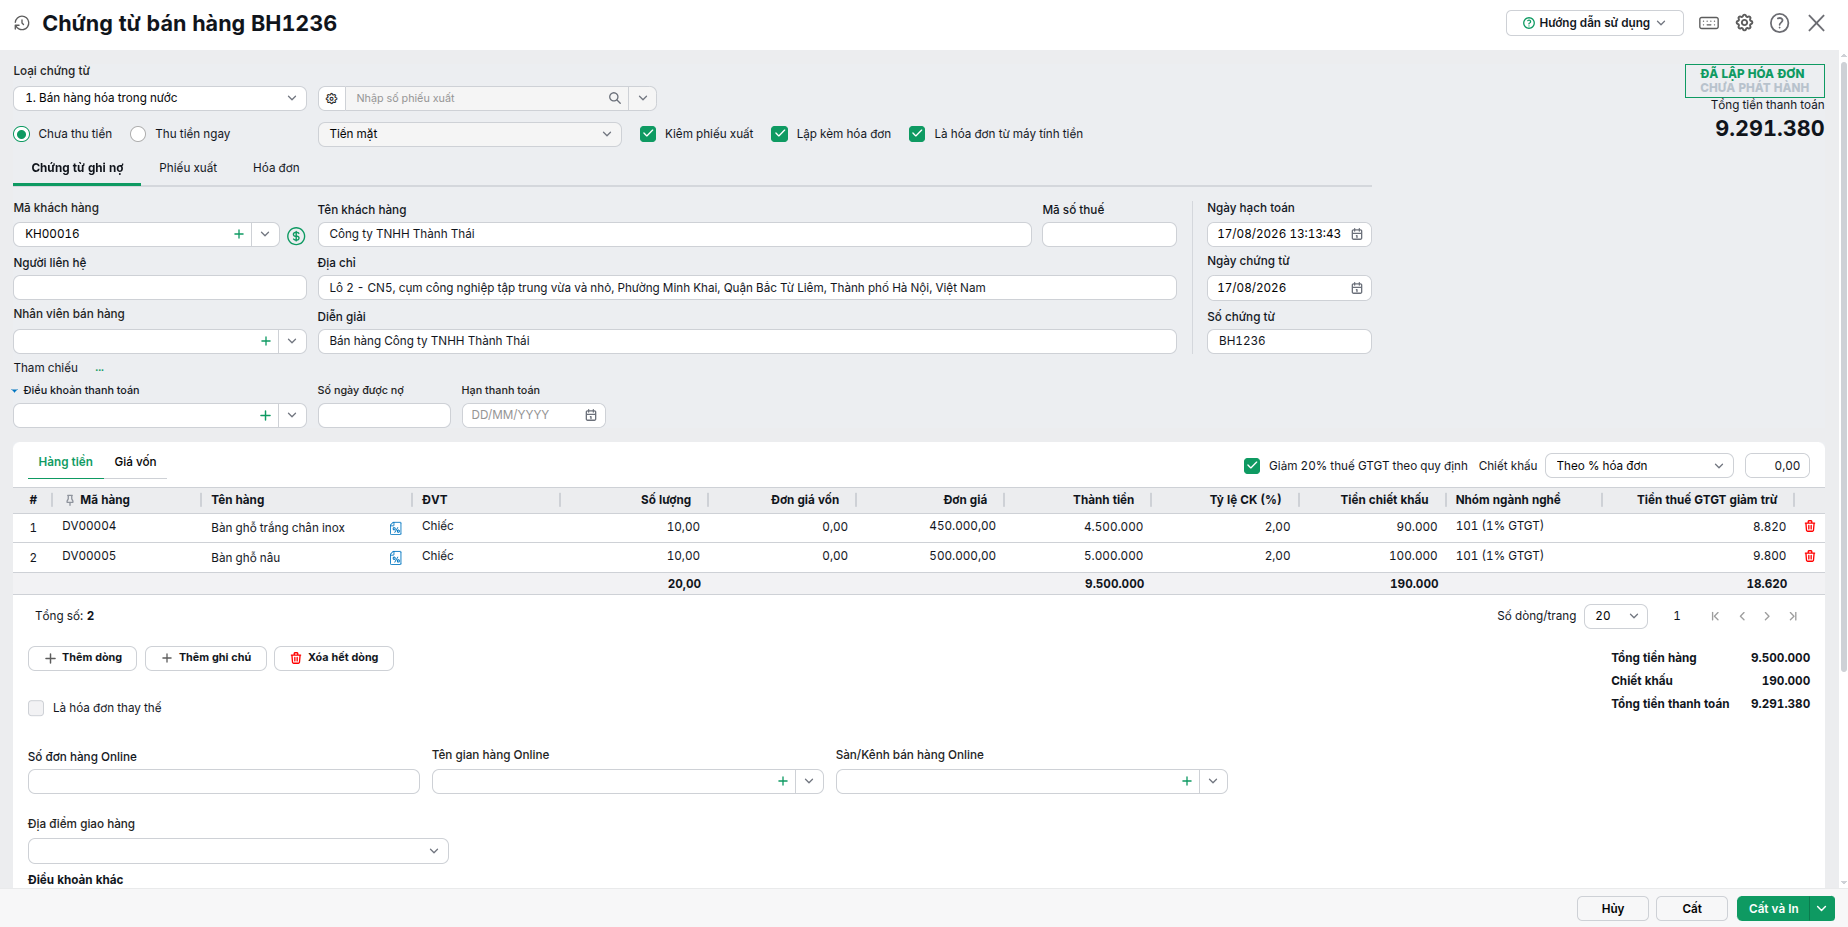Click the keyboard shortcuts icon
This screenshot has height=927, width=1848.
point(1709,23)
